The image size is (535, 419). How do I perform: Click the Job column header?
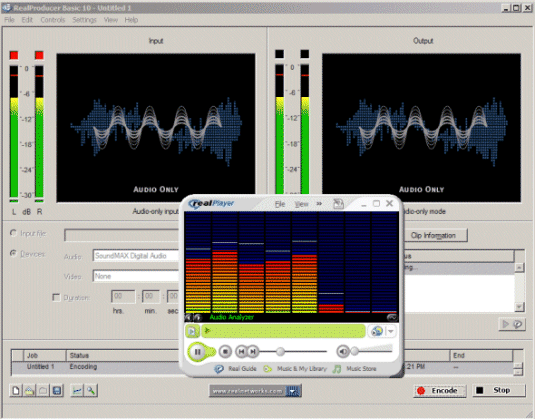(x=45, y=356)
